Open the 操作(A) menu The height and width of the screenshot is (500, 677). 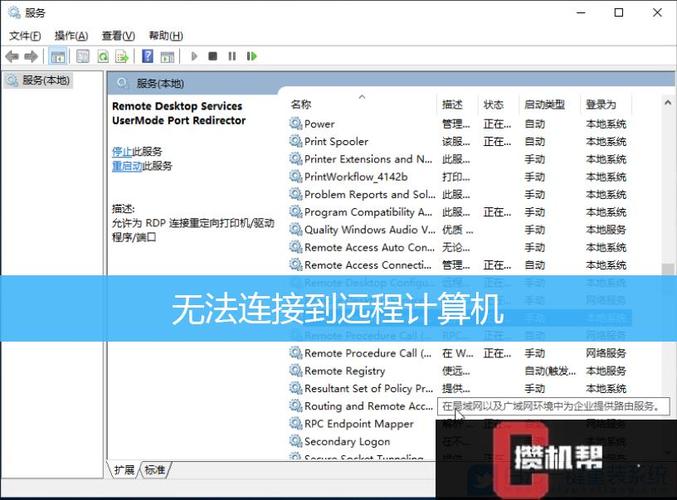(x=71, y=35)
